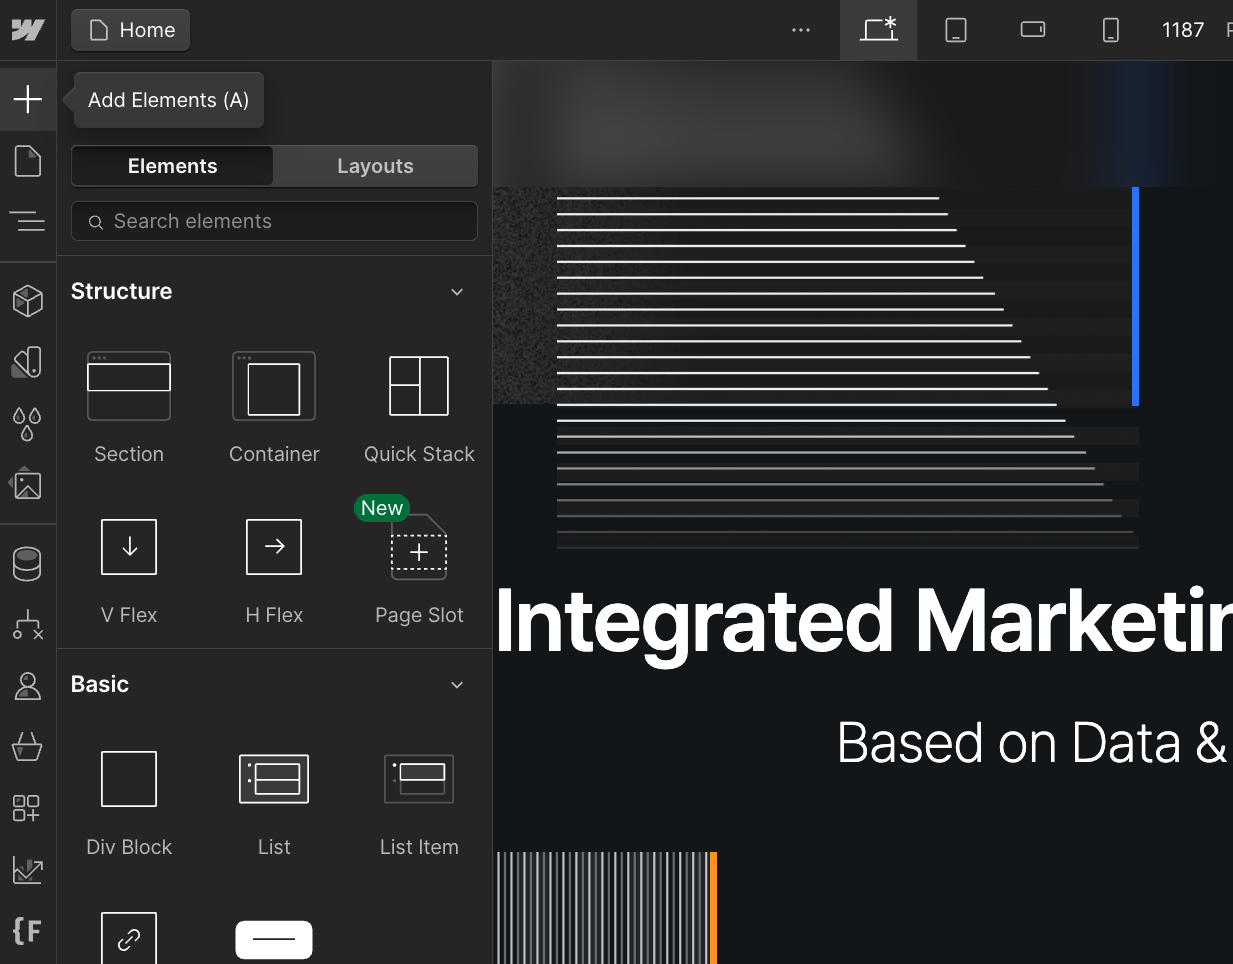Open the Navigator panel icon
Image resolution: width=1233 pixels, height=964 pixels.
[28, 221]
